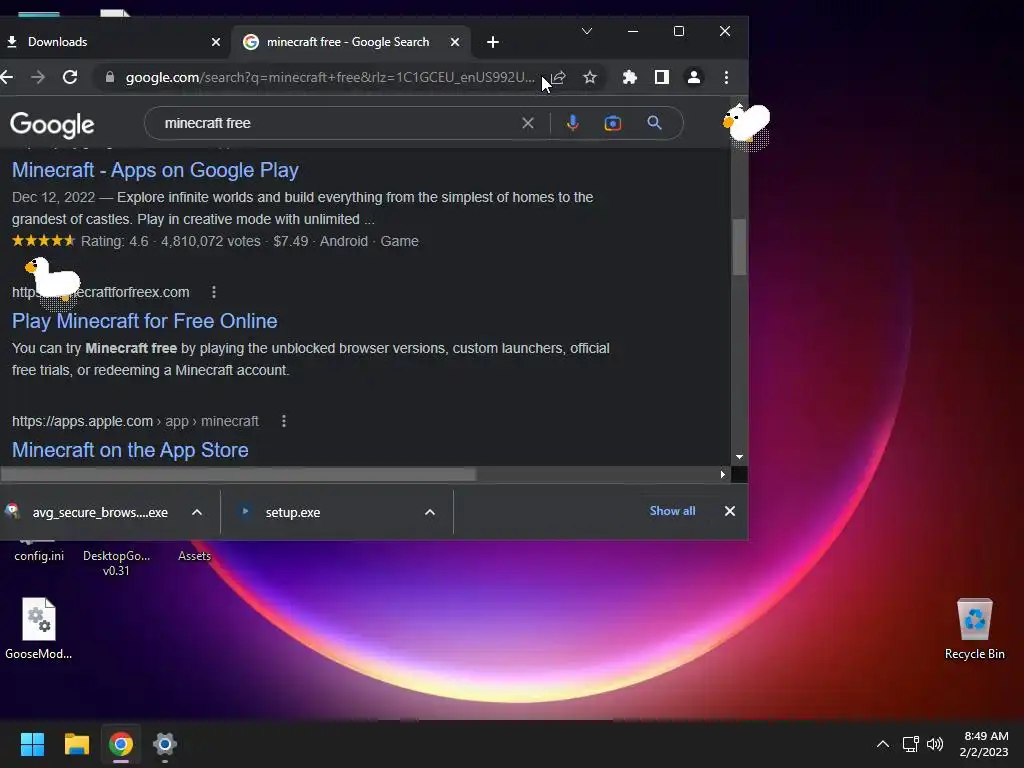
Task: Select the Recycle Bin desktop icon
Action: [974, 628]
